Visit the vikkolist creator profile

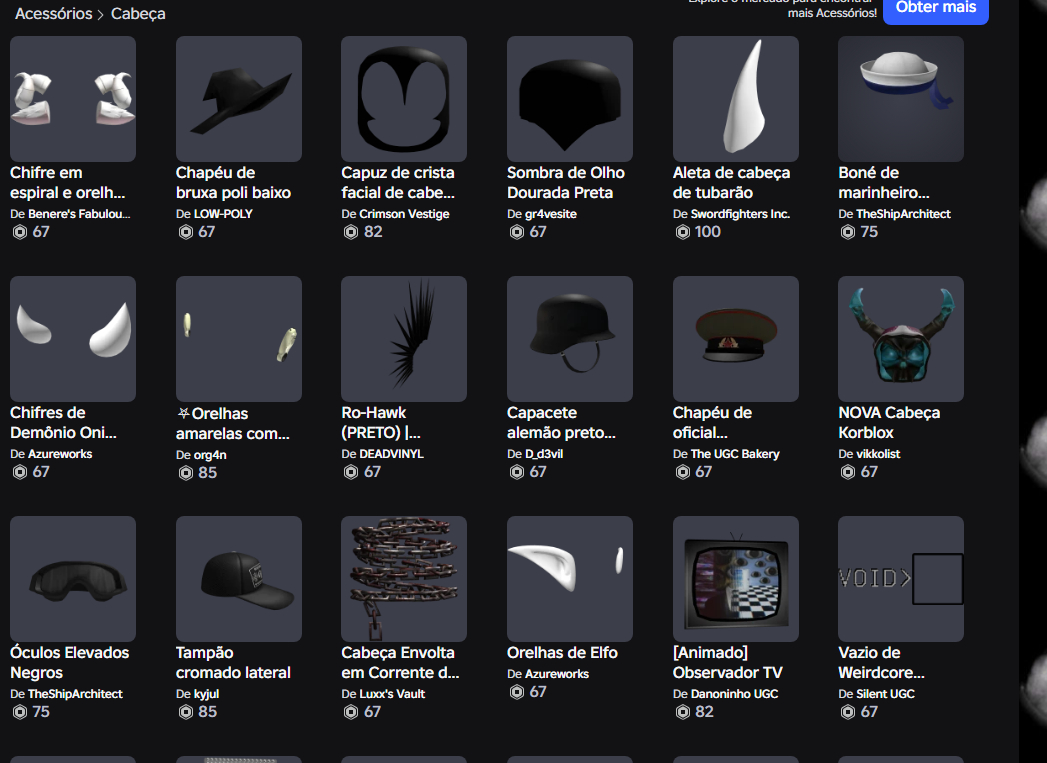point(878,454)
